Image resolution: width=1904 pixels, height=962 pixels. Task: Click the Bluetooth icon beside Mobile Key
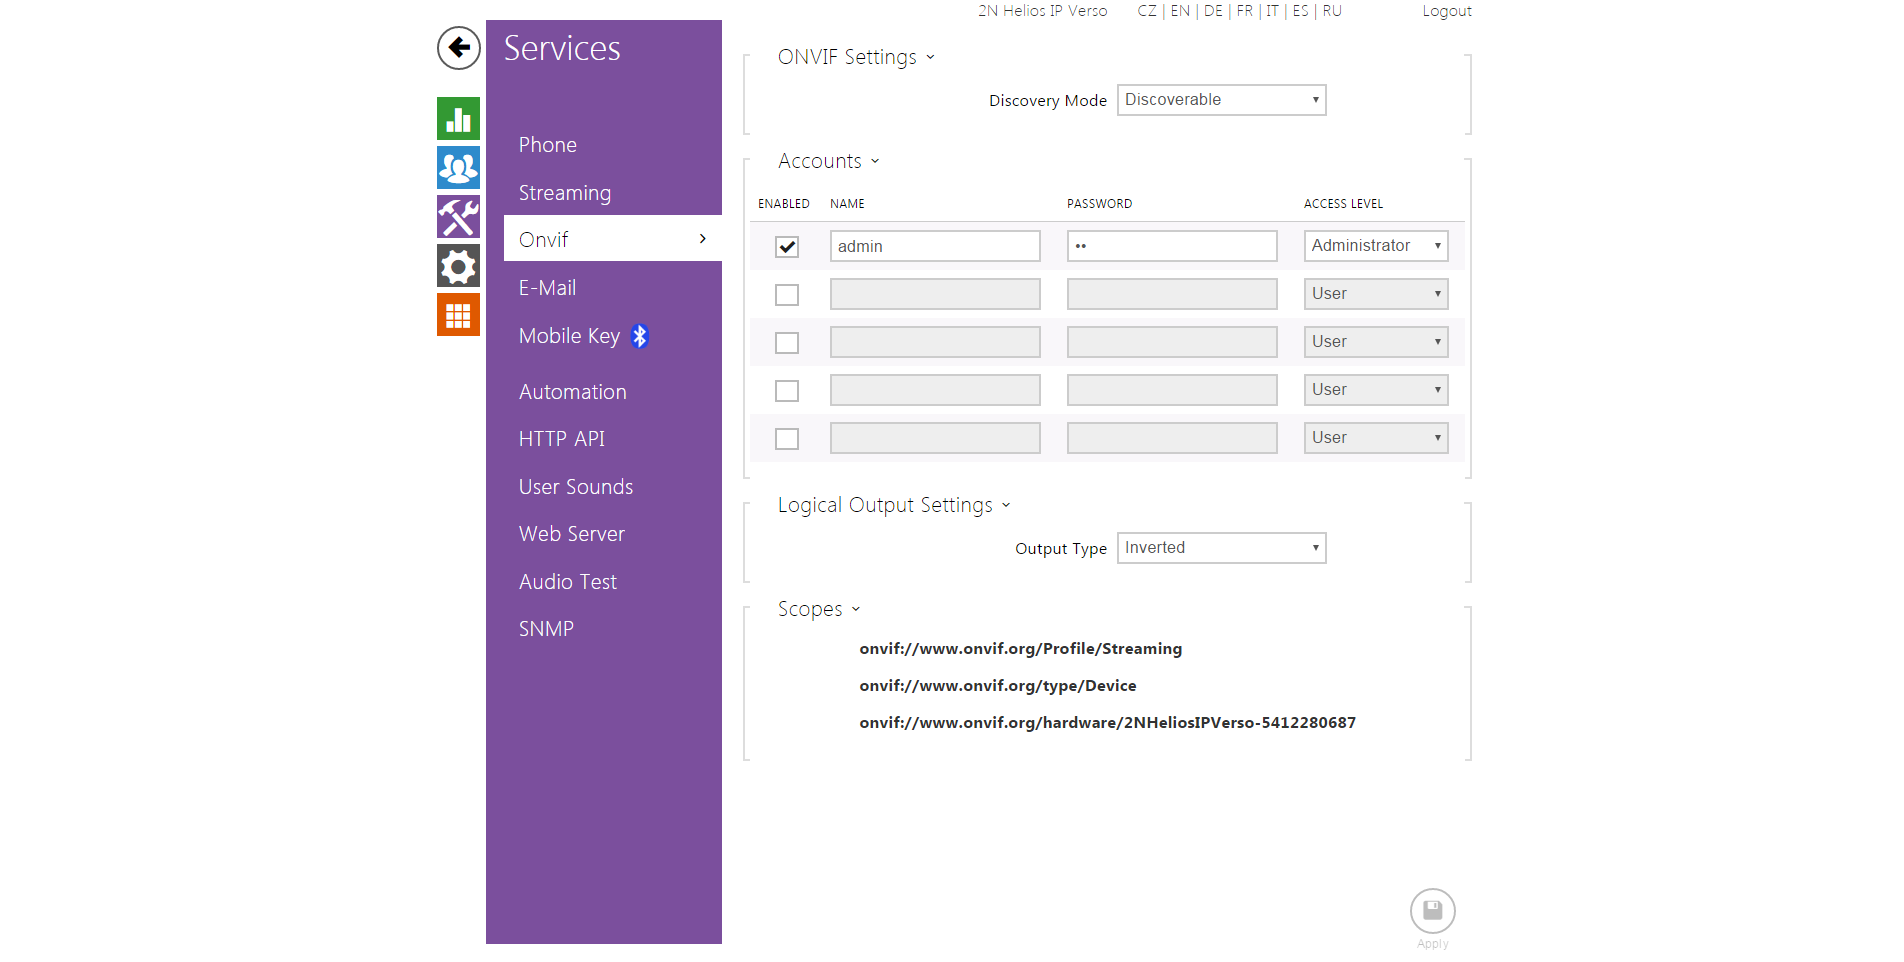coord(640,337)
